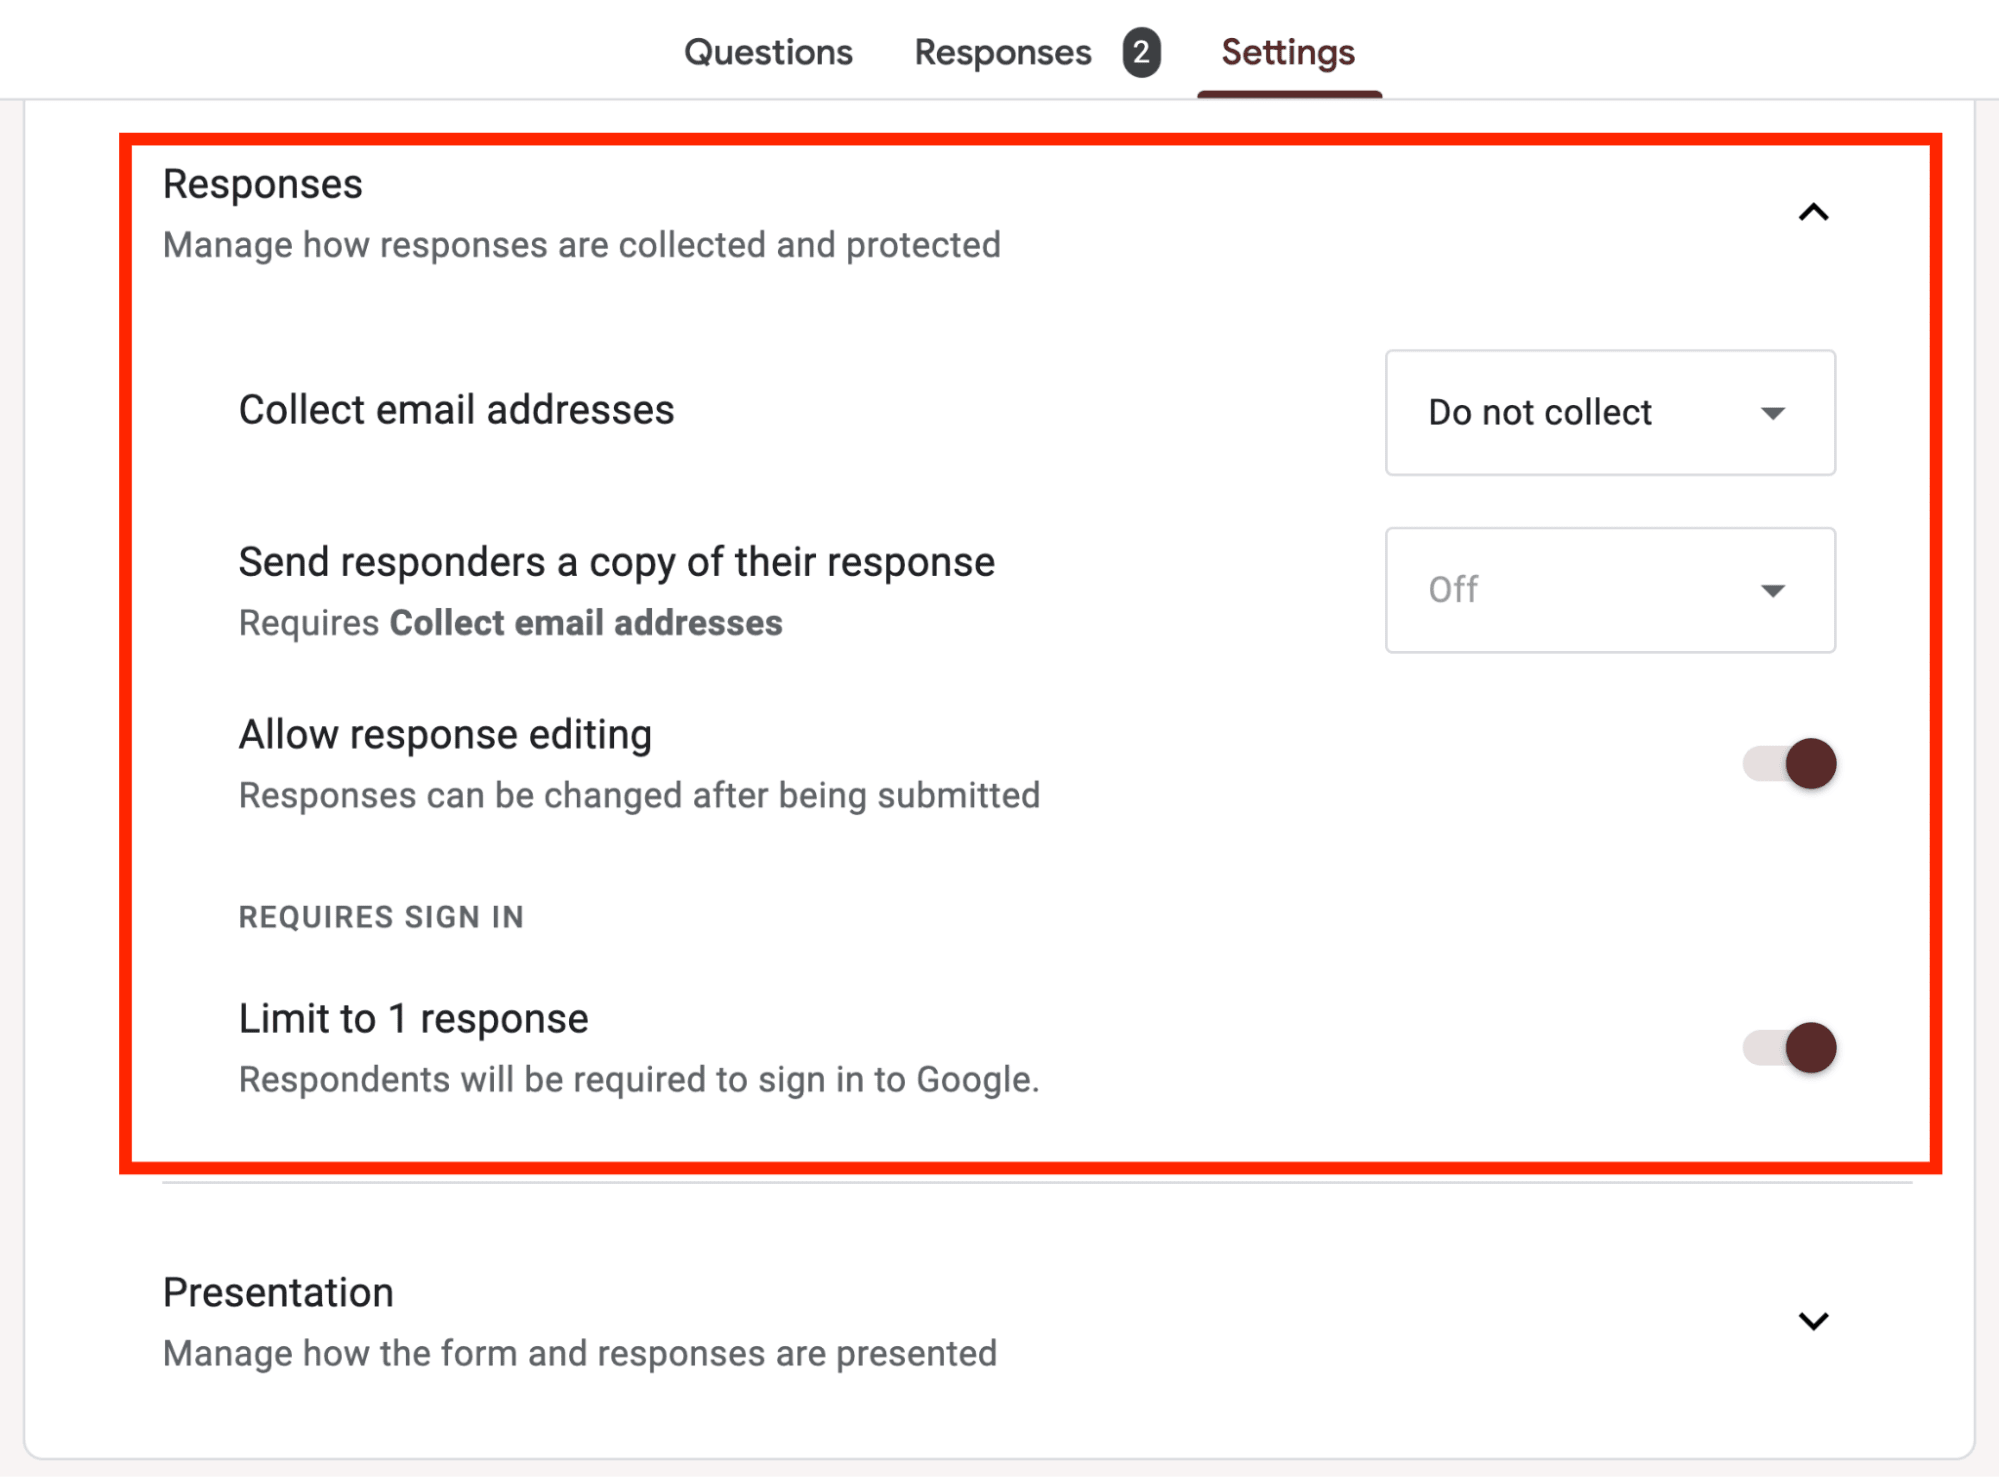Open the Send responders a copy dropdown
This screenshot has height=1477, width=1999.
pos(1609,590)
